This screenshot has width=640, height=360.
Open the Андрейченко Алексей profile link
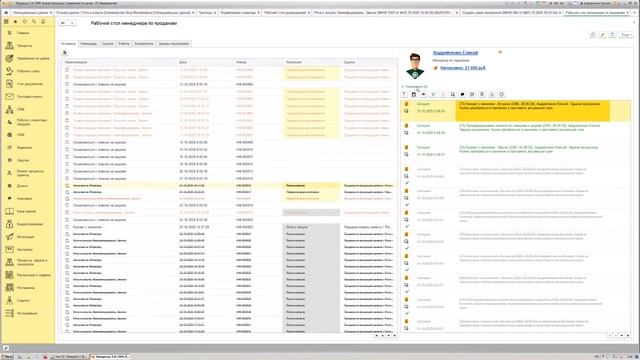point(455,53)
